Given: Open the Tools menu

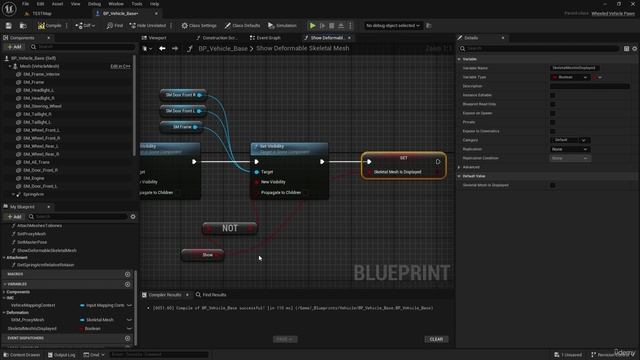Looking at the screenshot, I should coord(137,4).
